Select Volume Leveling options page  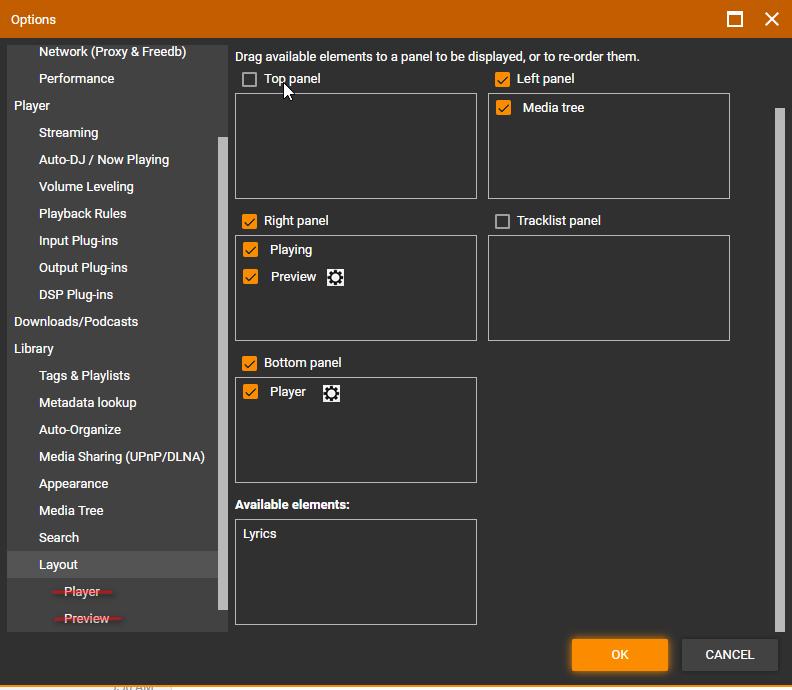[x=86, y=187]
